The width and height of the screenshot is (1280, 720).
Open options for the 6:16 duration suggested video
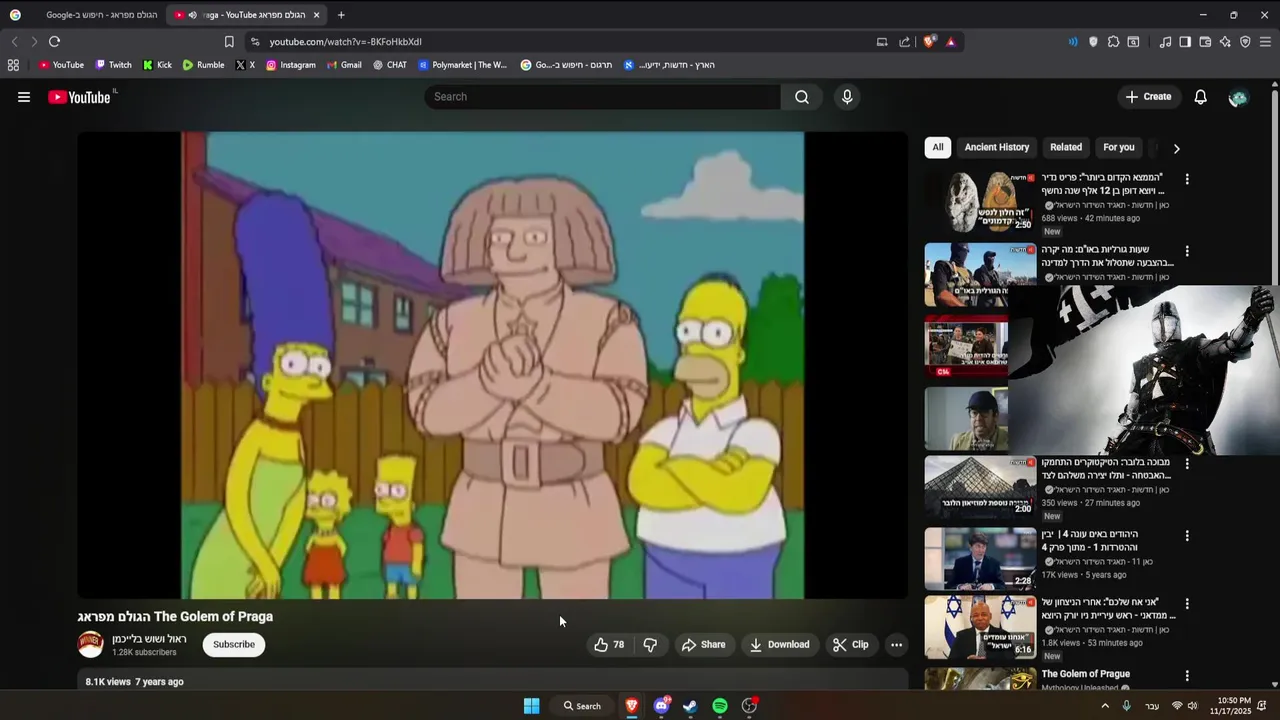point(1187,604)
